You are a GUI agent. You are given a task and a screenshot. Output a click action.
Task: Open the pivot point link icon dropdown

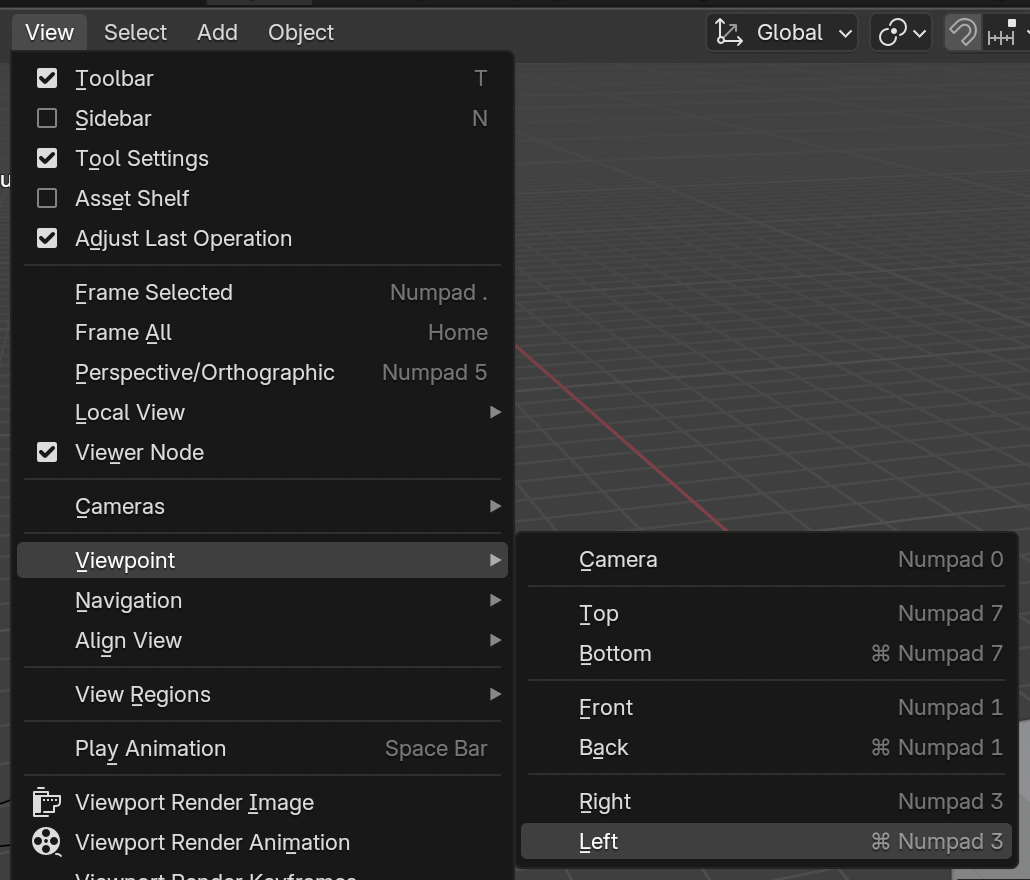pos(901,33)
